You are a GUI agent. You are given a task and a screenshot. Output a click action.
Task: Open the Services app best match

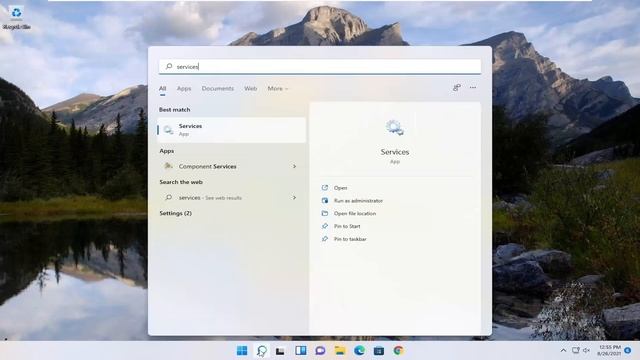coord(231,130)
